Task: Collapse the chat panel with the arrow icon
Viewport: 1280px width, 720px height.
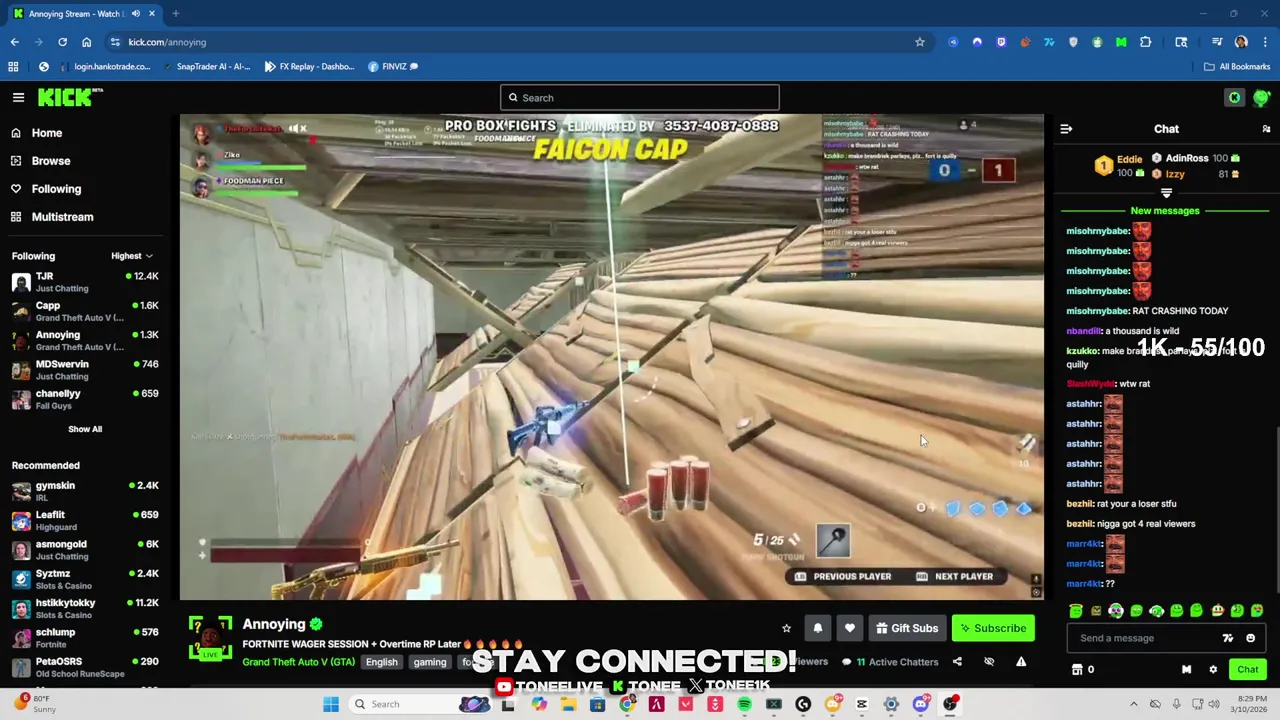Action: (1066, 129)
